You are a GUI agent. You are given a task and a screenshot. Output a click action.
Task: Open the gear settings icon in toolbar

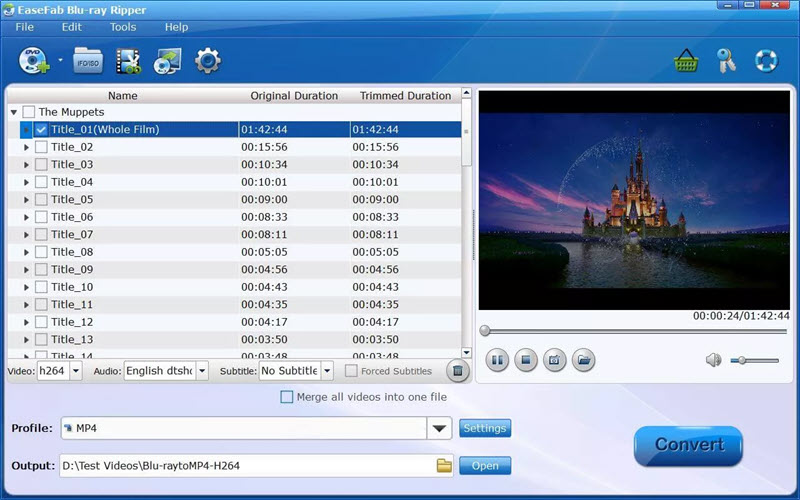pos(207,61)
